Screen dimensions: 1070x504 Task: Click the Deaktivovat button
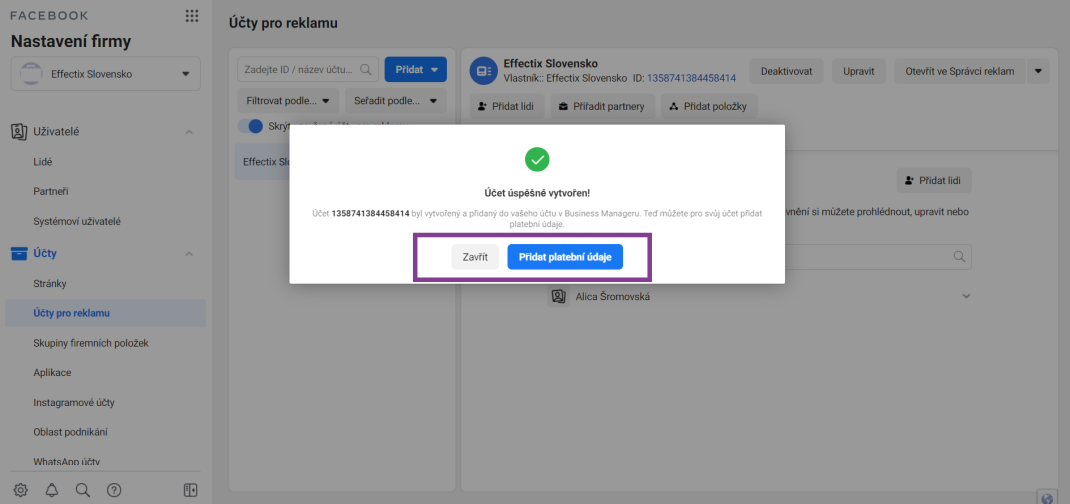(x=786, y=71)
